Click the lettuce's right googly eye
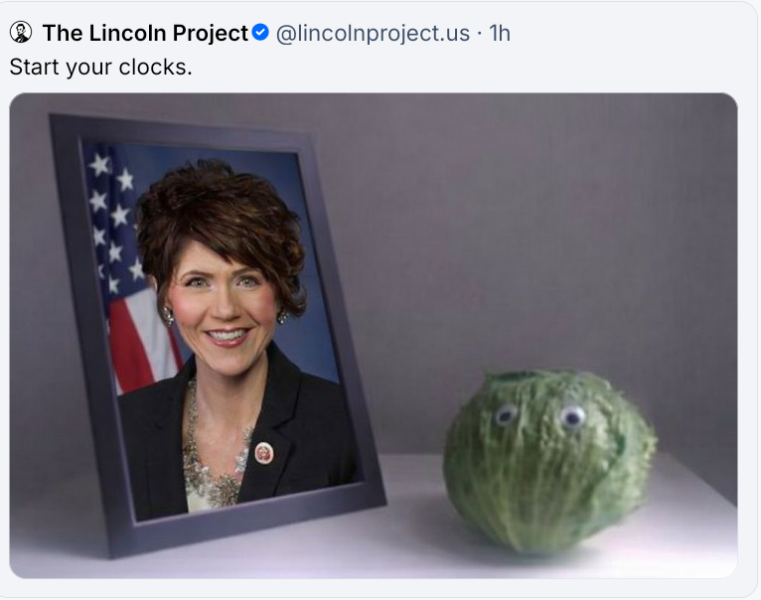Screen dimensions: 761x600 [572, 416]
